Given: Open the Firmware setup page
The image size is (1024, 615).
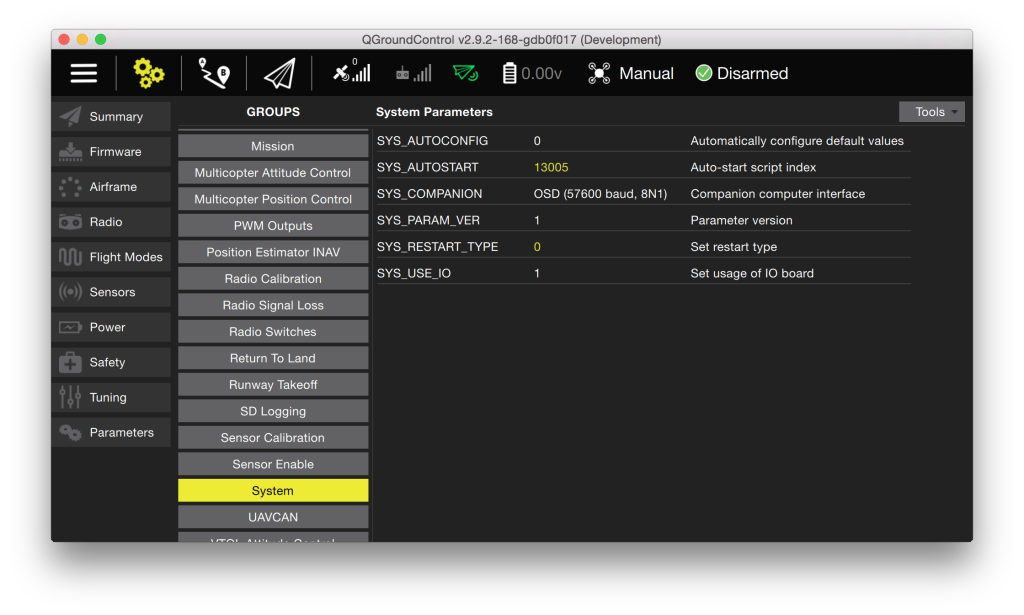Looking at the screenshot, I should 111,152.
